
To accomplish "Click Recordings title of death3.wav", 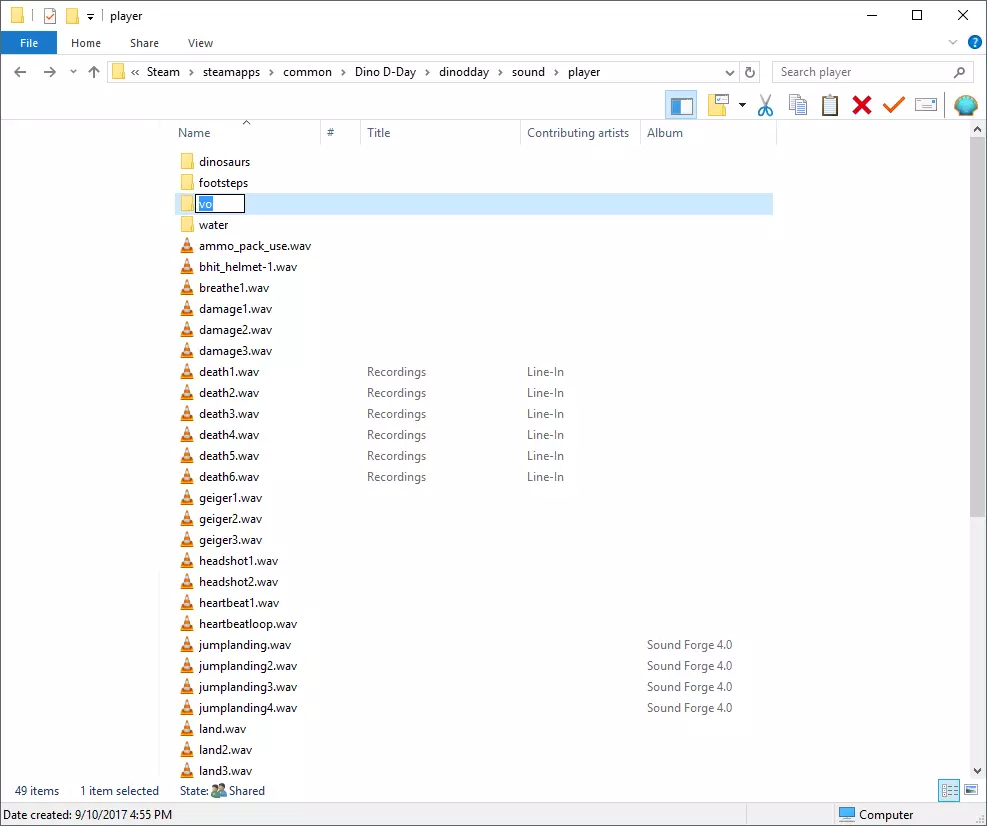I will pos(397,414).
